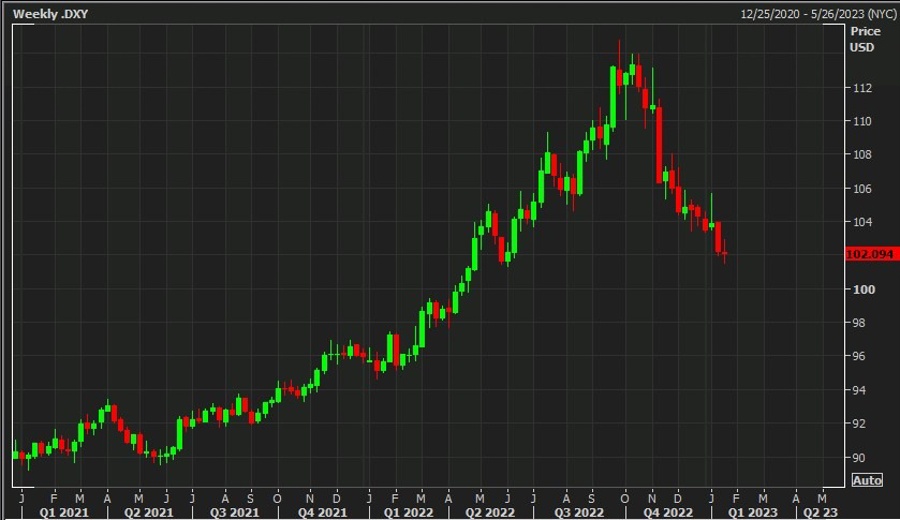The width and height of the screenshot is (900, 520).
Task: Click the 90 price axis value
Action: point(859,457)
